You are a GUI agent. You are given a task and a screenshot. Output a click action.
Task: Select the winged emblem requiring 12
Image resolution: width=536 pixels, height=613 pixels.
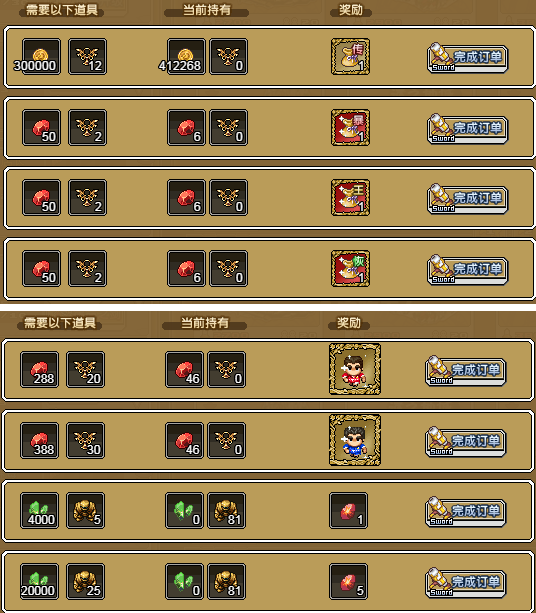87,57
